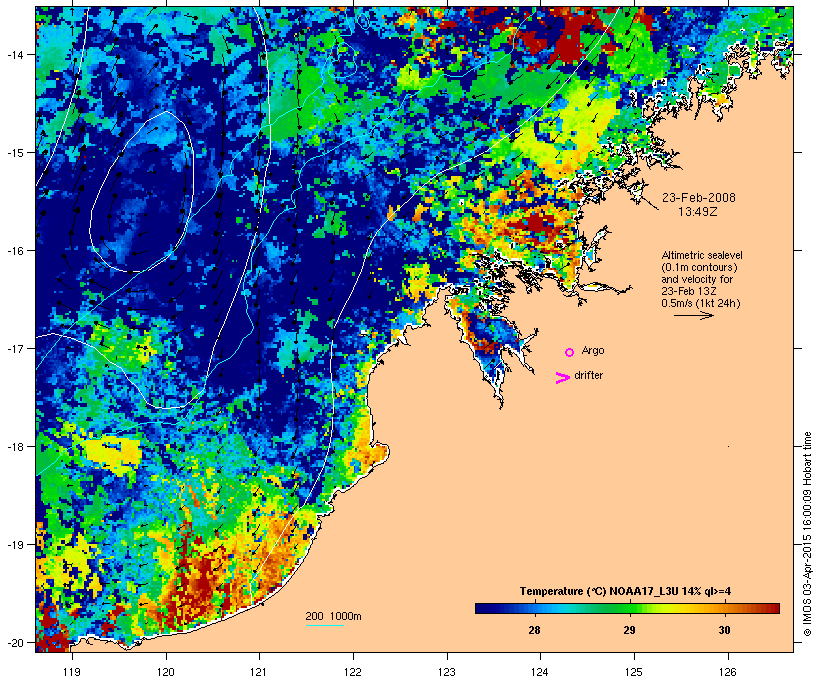Screen dimensions: 820x680
Task: Click the longitude '119' axis label
Action: tap(72, 672)
